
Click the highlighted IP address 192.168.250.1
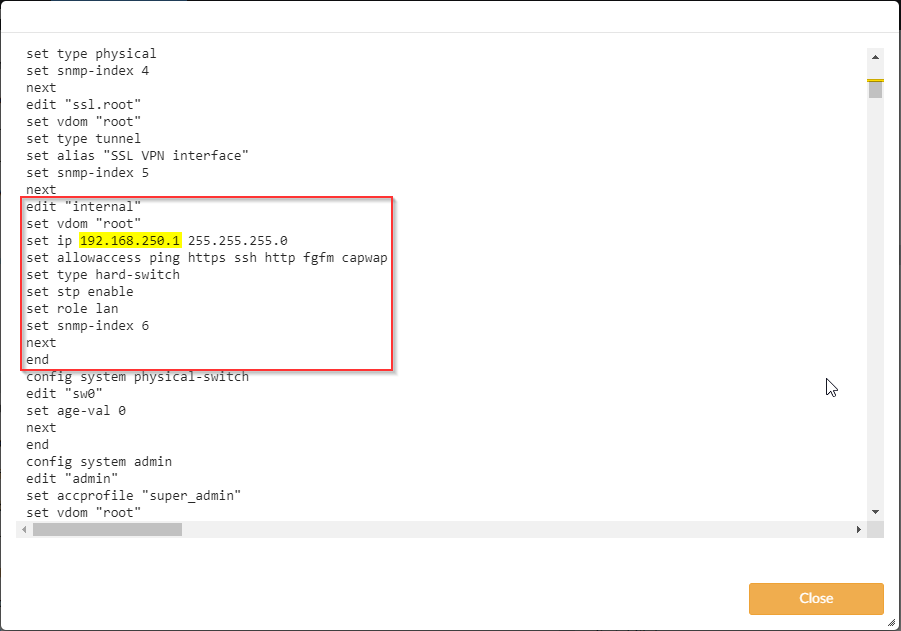tap(130, 240)
